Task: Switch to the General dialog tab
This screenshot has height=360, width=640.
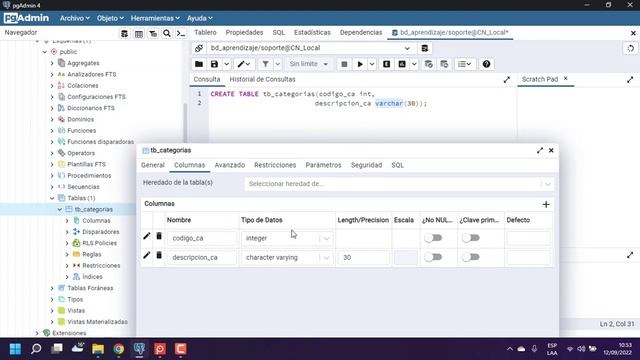Action: tap(153, 165)
